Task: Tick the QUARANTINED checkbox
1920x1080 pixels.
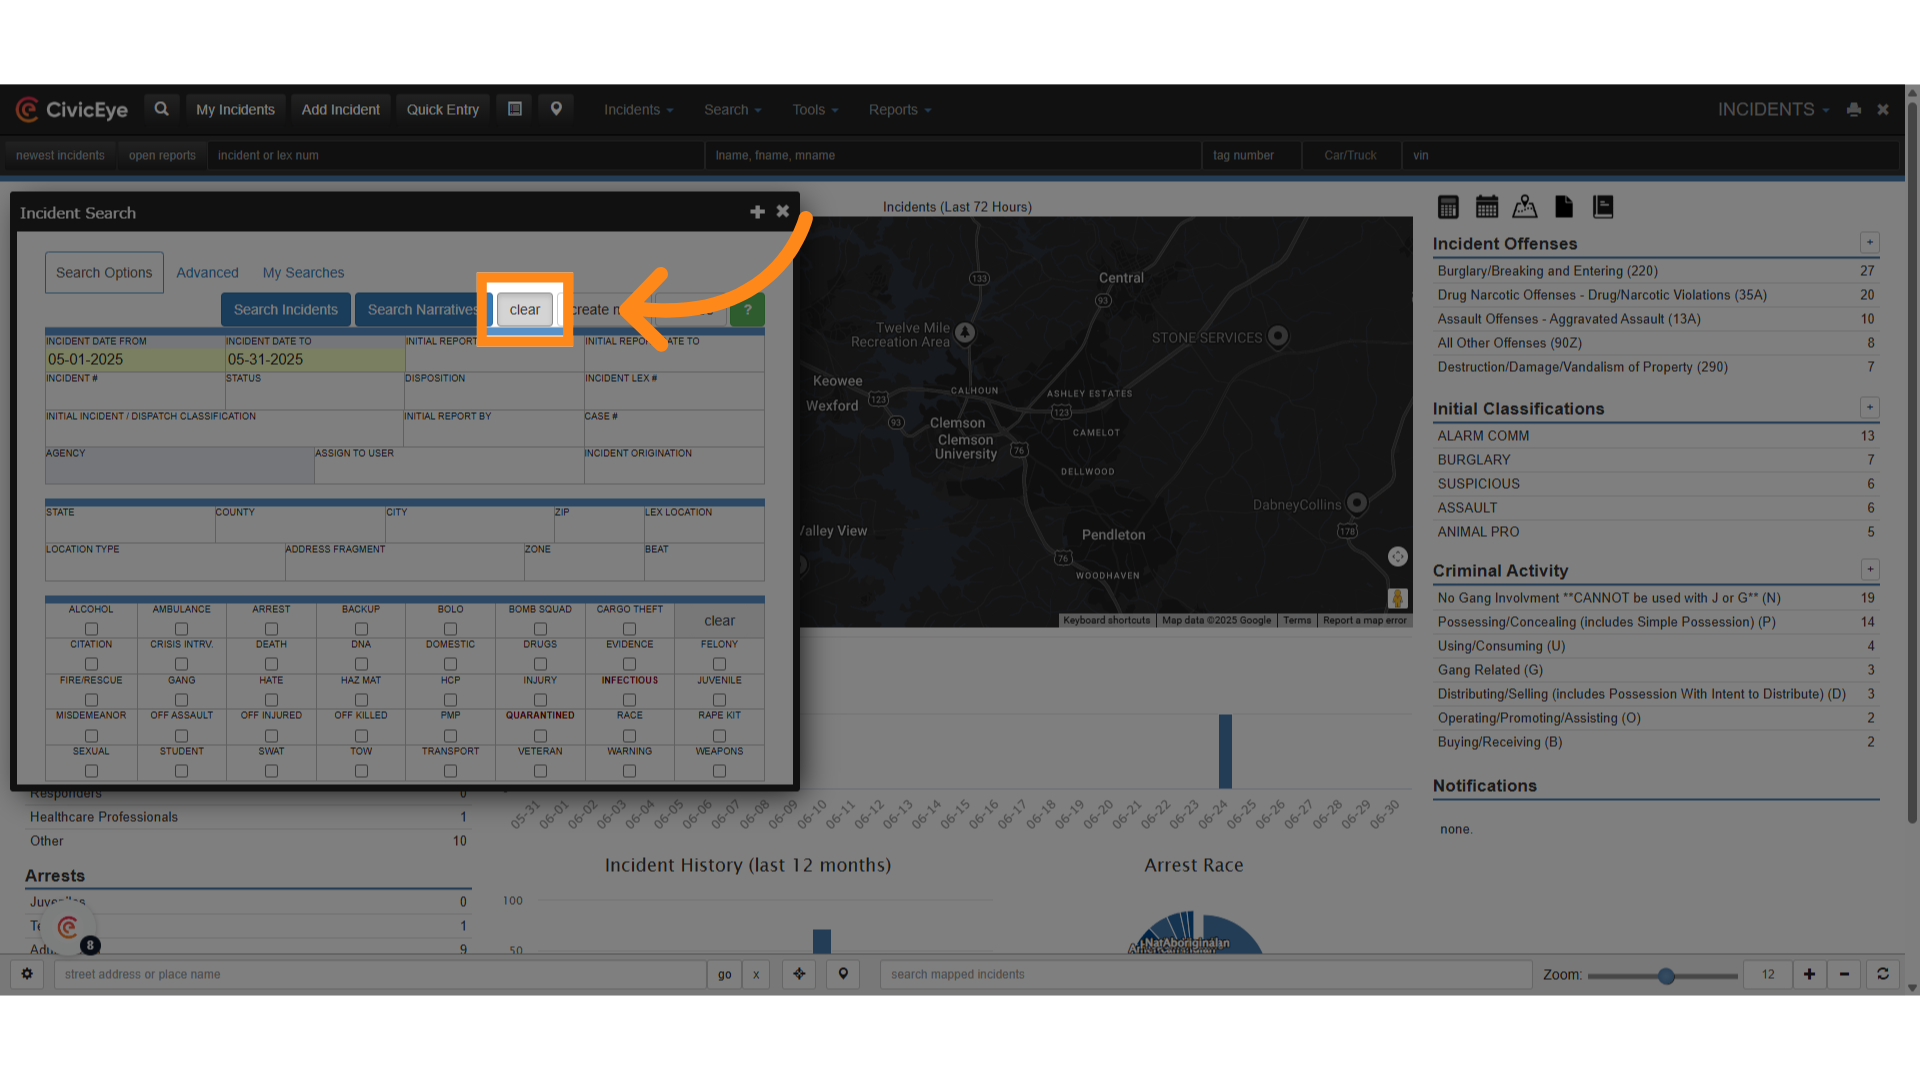Action: click(540, 736)
